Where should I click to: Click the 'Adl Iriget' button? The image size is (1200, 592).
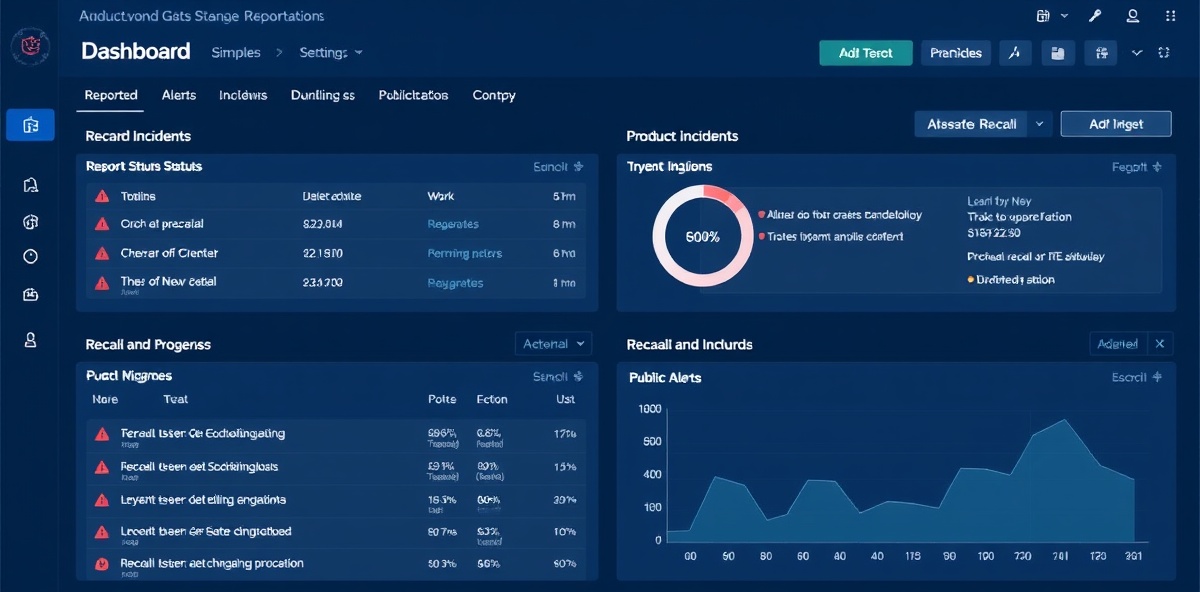1115,124
